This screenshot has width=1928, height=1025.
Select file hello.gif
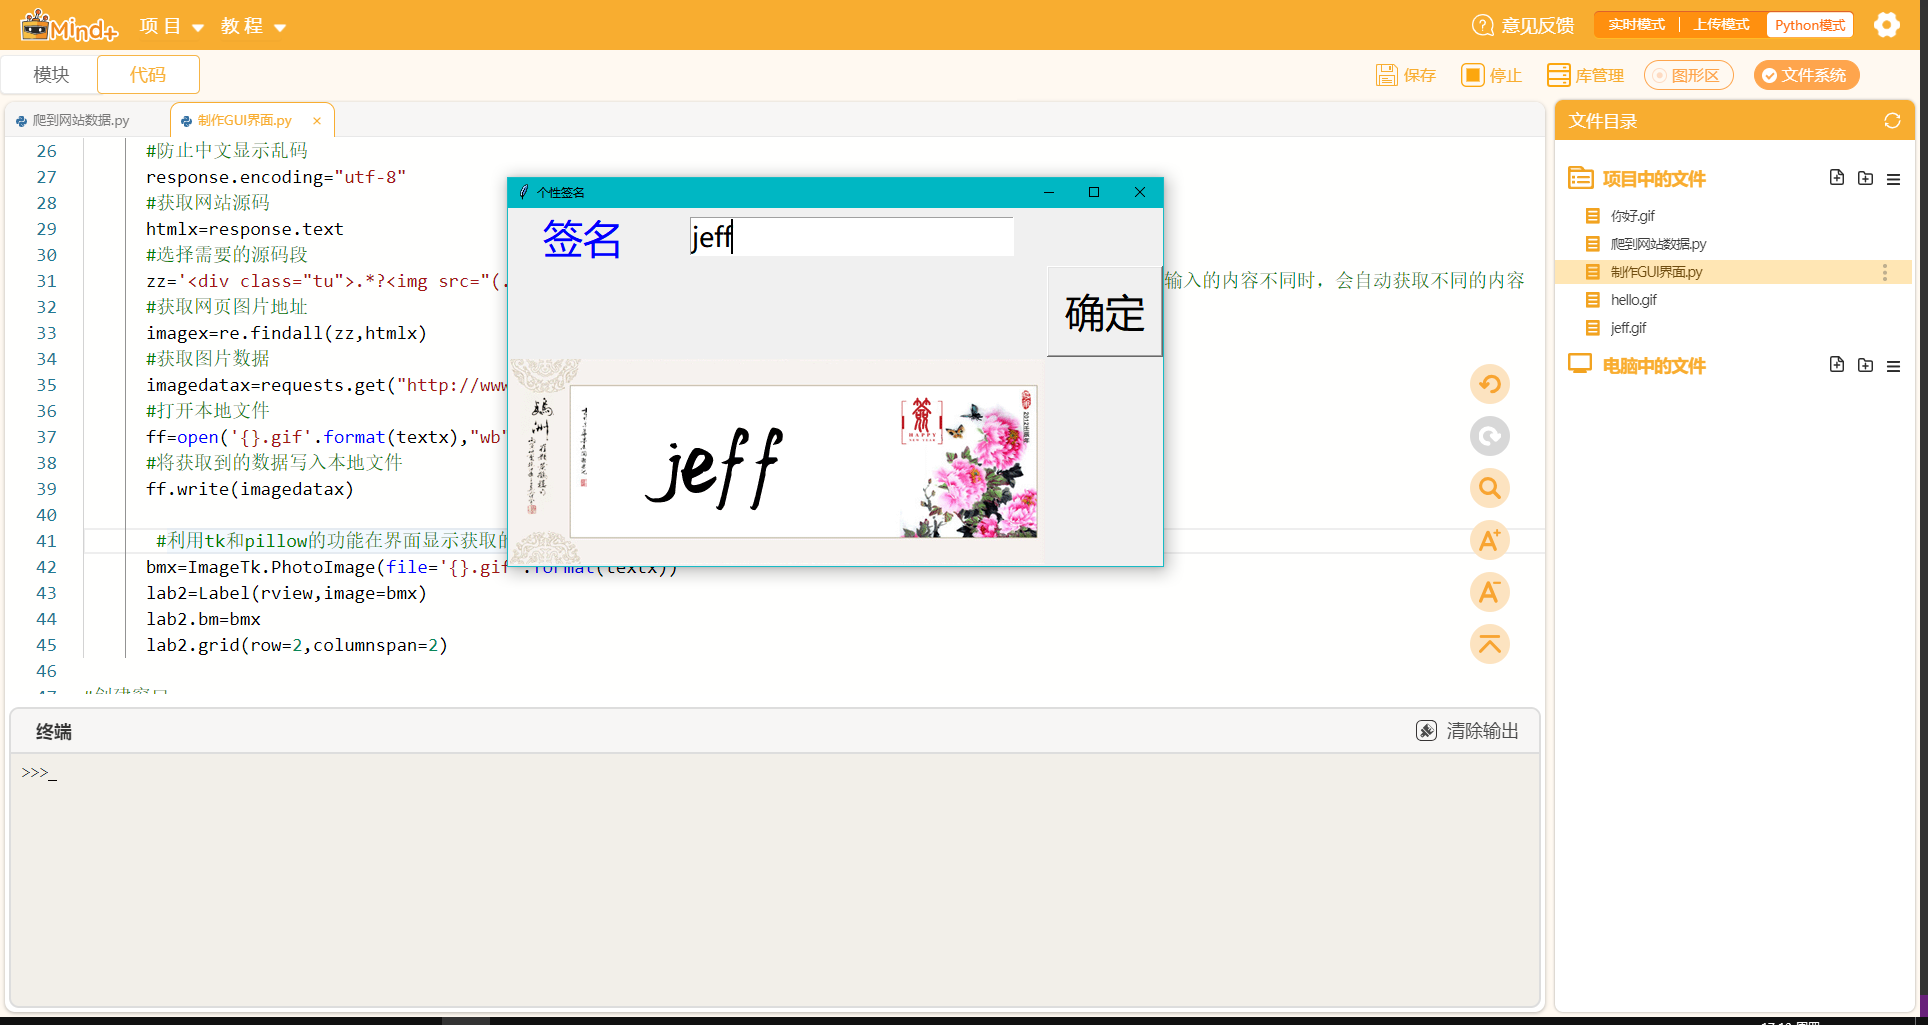point(1633,300)
